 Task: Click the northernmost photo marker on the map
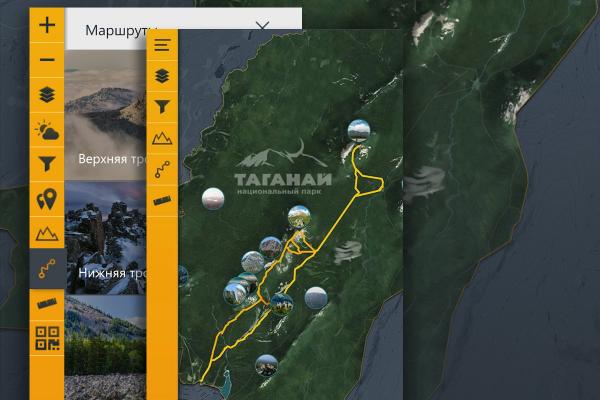pyautogui.click(x=358, y=130)
